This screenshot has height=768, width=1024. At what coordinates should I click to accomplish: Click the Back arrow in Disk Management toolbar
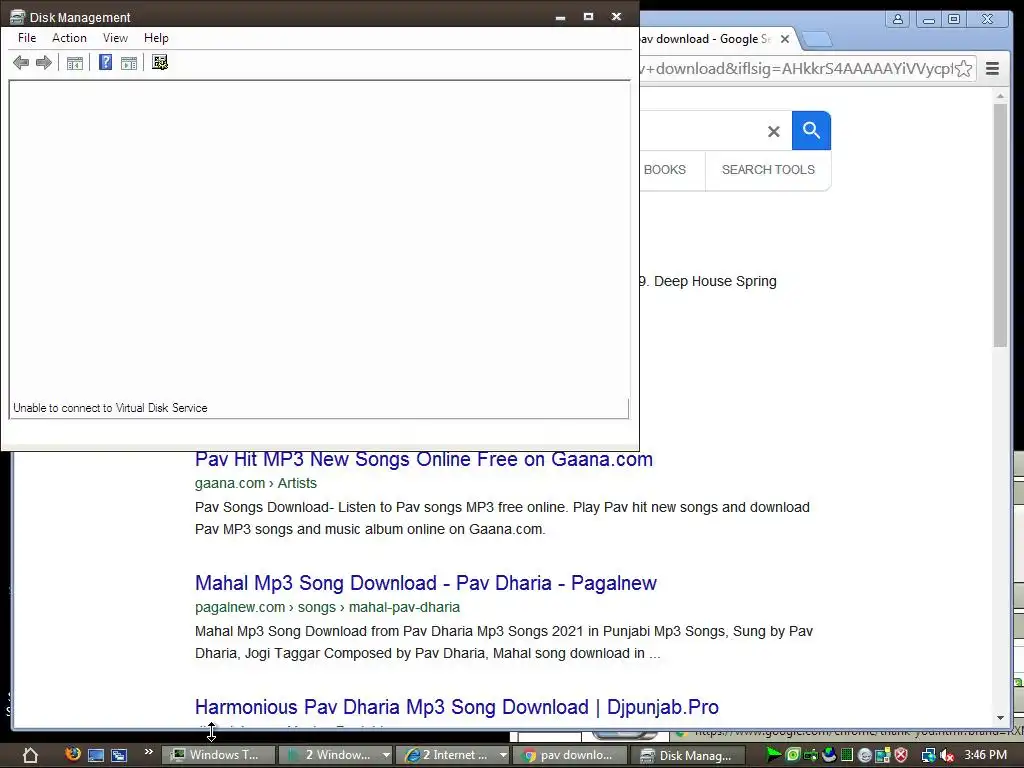coord(21,63)
